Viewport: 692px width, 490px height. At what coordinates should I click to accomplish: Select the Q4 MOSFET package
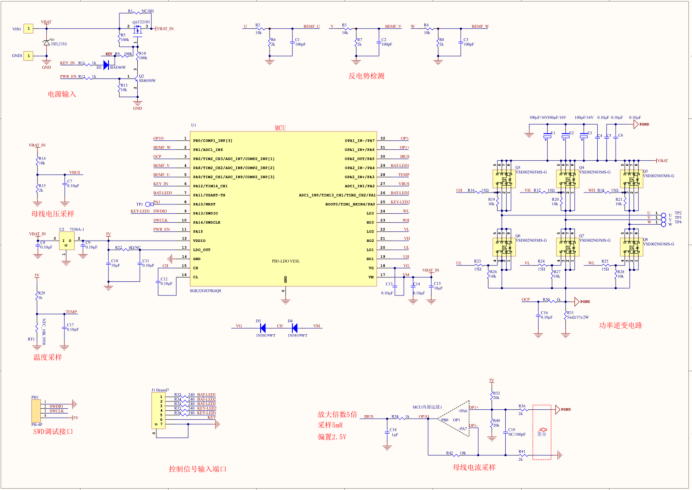(567, 179)
